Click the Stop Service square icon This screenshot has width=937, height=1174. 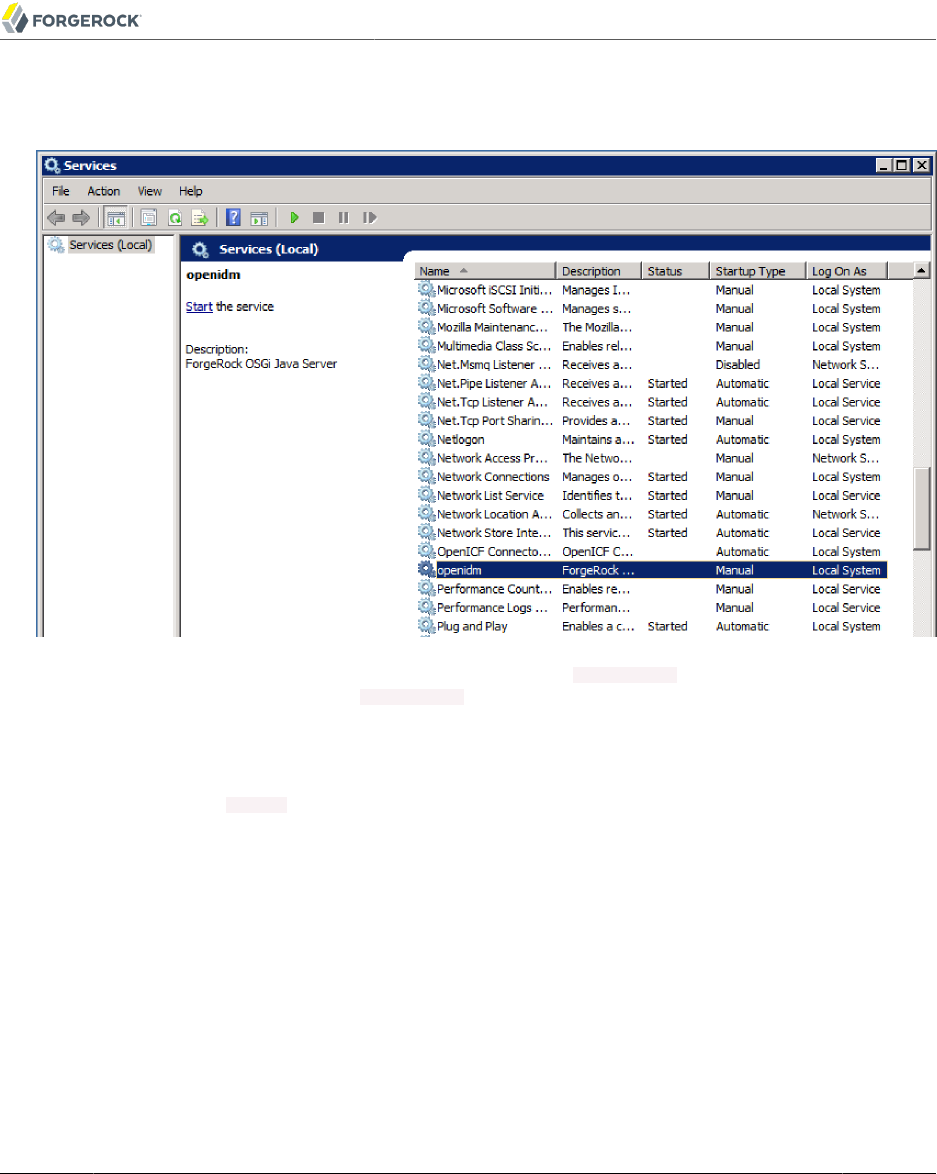tap(318, 218)
